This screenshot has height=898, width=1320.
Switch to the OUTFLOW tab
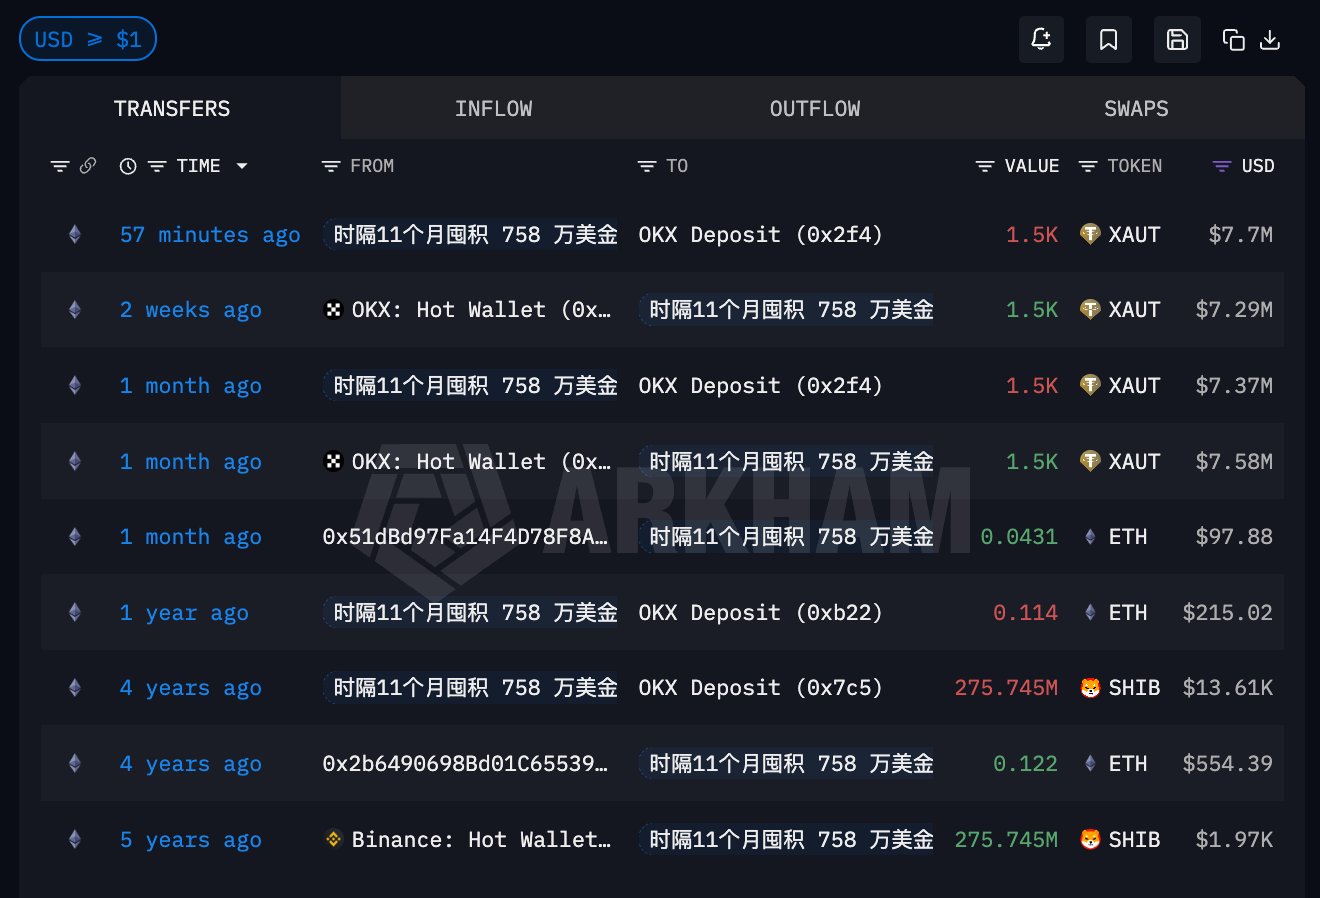pyautogui.click(x=815, y=109)
